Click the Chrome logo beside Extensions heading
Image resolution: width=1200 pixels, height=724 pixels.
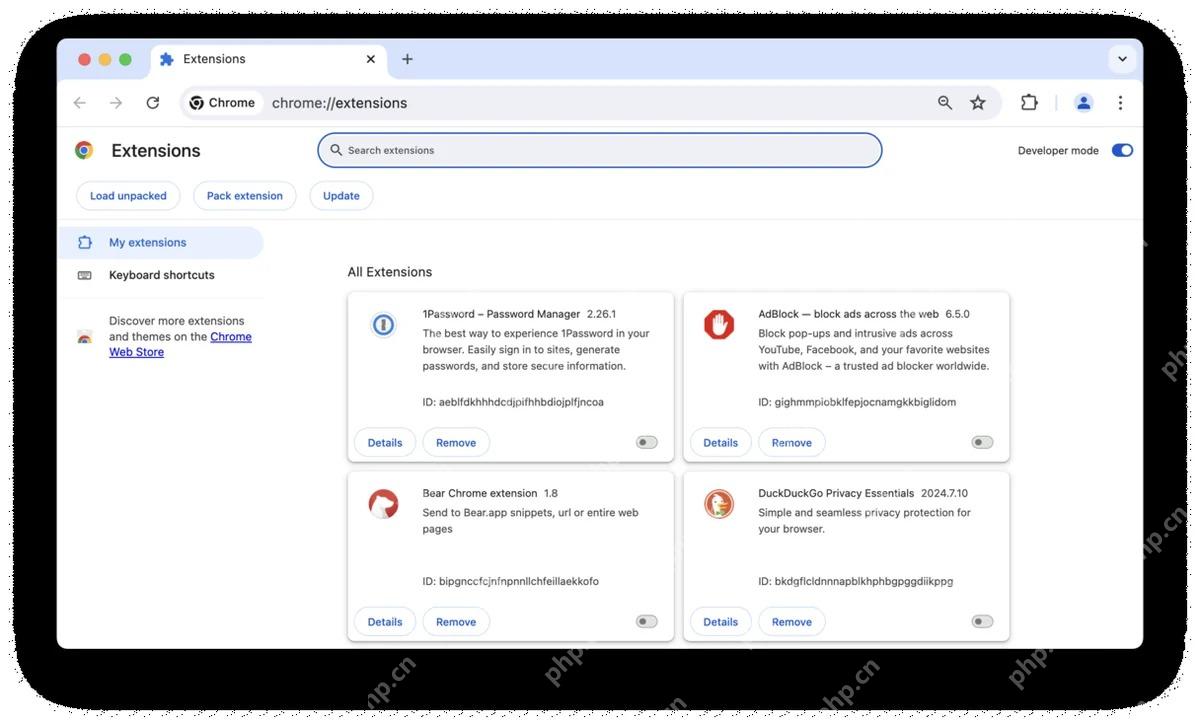click(x=84, y=150)
